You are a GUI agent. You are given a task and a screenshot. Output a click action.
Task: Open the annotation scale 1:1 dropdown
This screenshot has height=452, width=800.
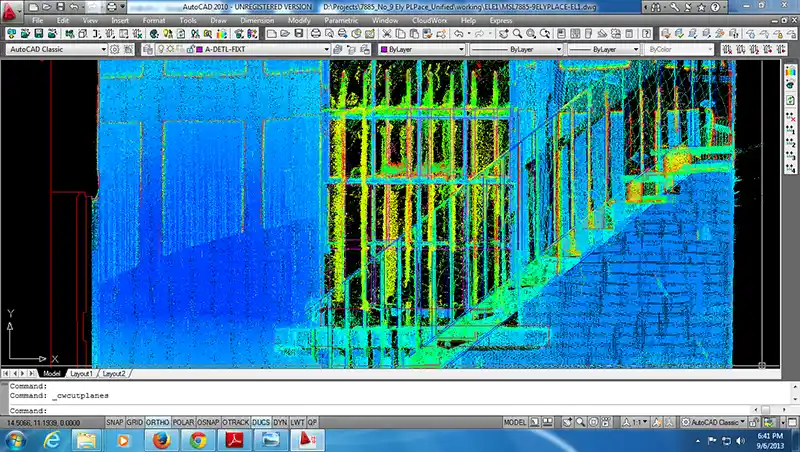point(636,422)
